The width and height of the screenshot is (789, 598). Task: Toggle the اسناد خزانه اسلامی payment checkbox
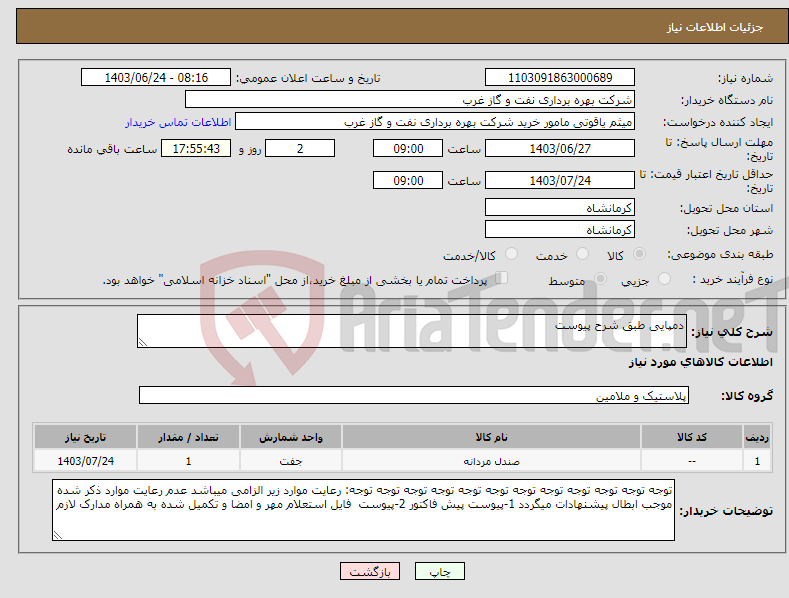[502, 278]
